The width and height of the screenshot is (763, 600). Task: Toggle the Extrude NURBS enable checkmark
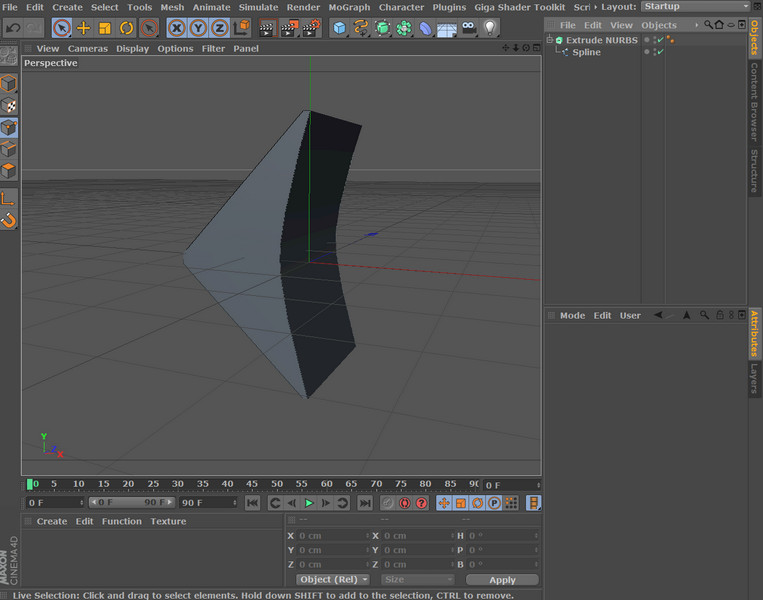[x=660, y=40]
